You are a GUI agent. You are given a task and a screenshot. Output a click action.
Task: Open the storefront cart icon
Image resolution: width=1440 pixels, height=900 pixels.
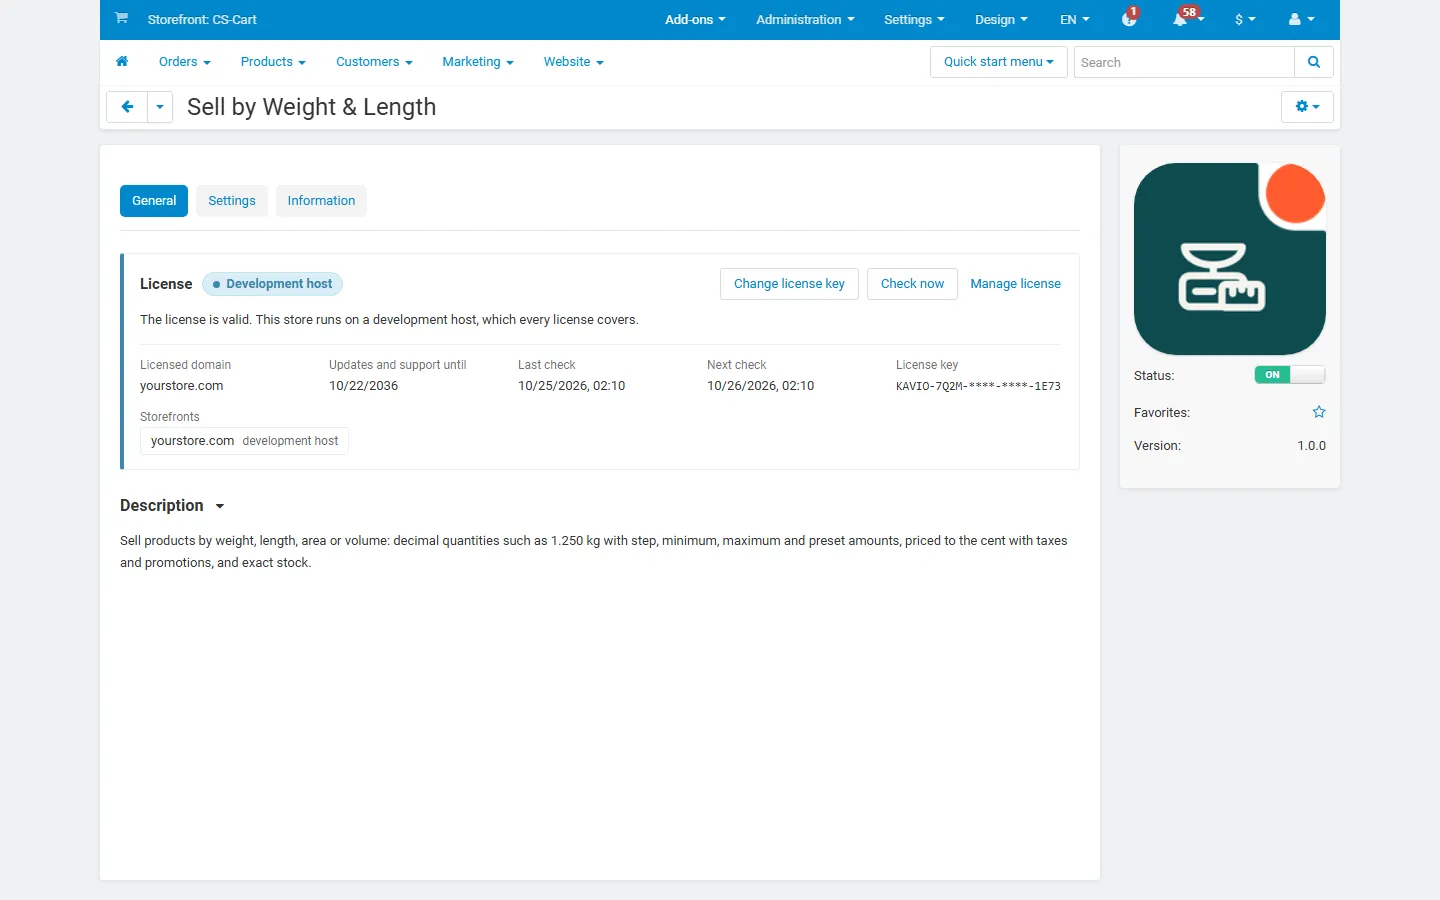click(121, 19)
